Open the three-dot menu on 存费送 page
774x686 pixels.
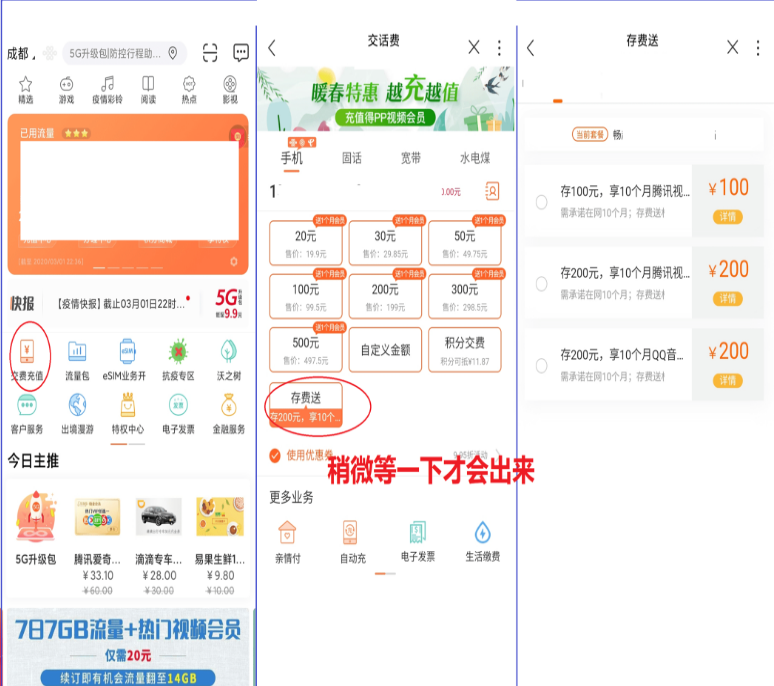[757, 48]
